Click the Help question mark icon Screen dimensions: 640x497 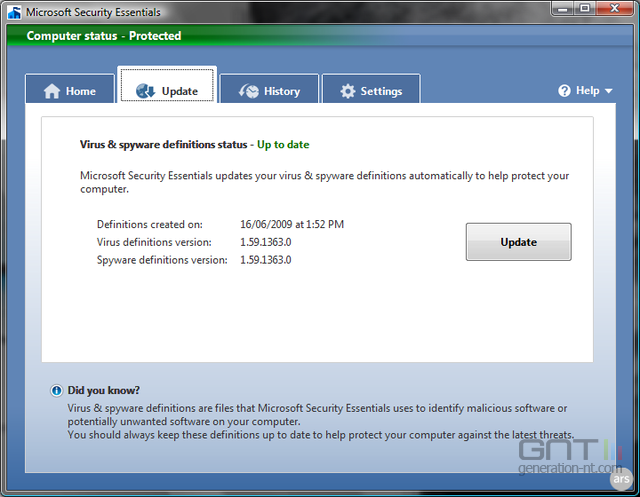click(564, 91)
